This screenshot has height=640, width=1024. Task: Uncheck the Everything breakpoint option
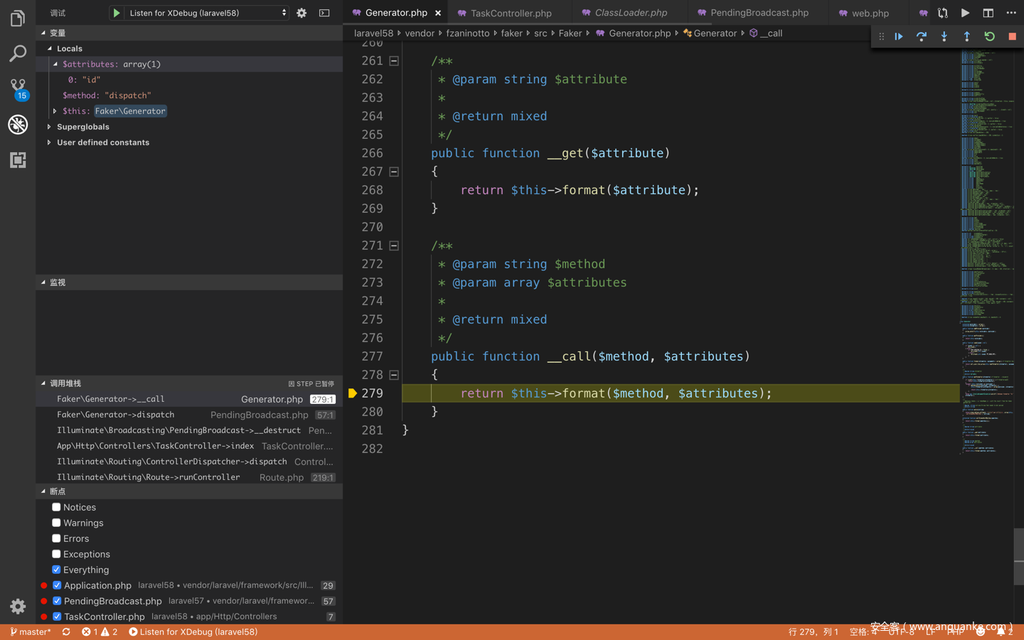click(57, 570)
